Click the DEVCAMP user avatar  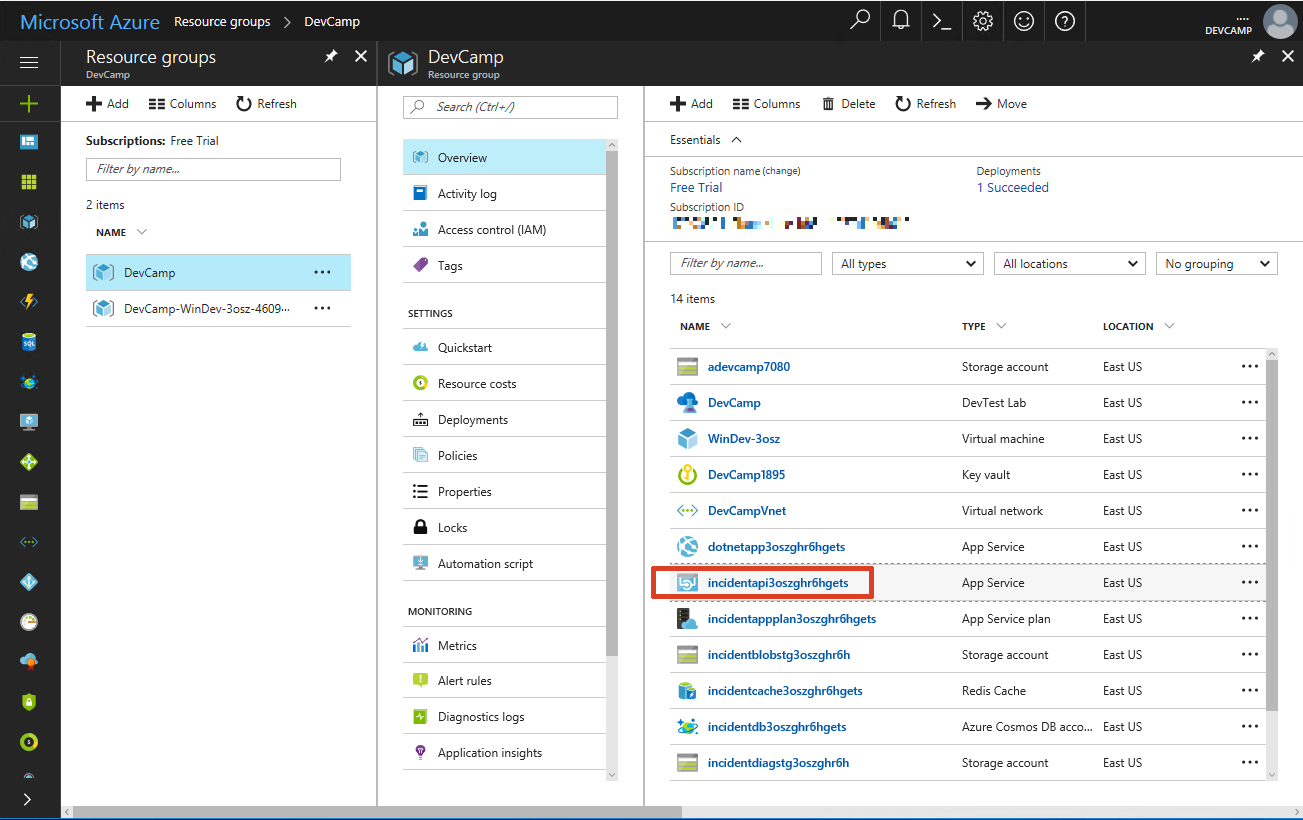pyautogui.click(x=1279, y=20)
